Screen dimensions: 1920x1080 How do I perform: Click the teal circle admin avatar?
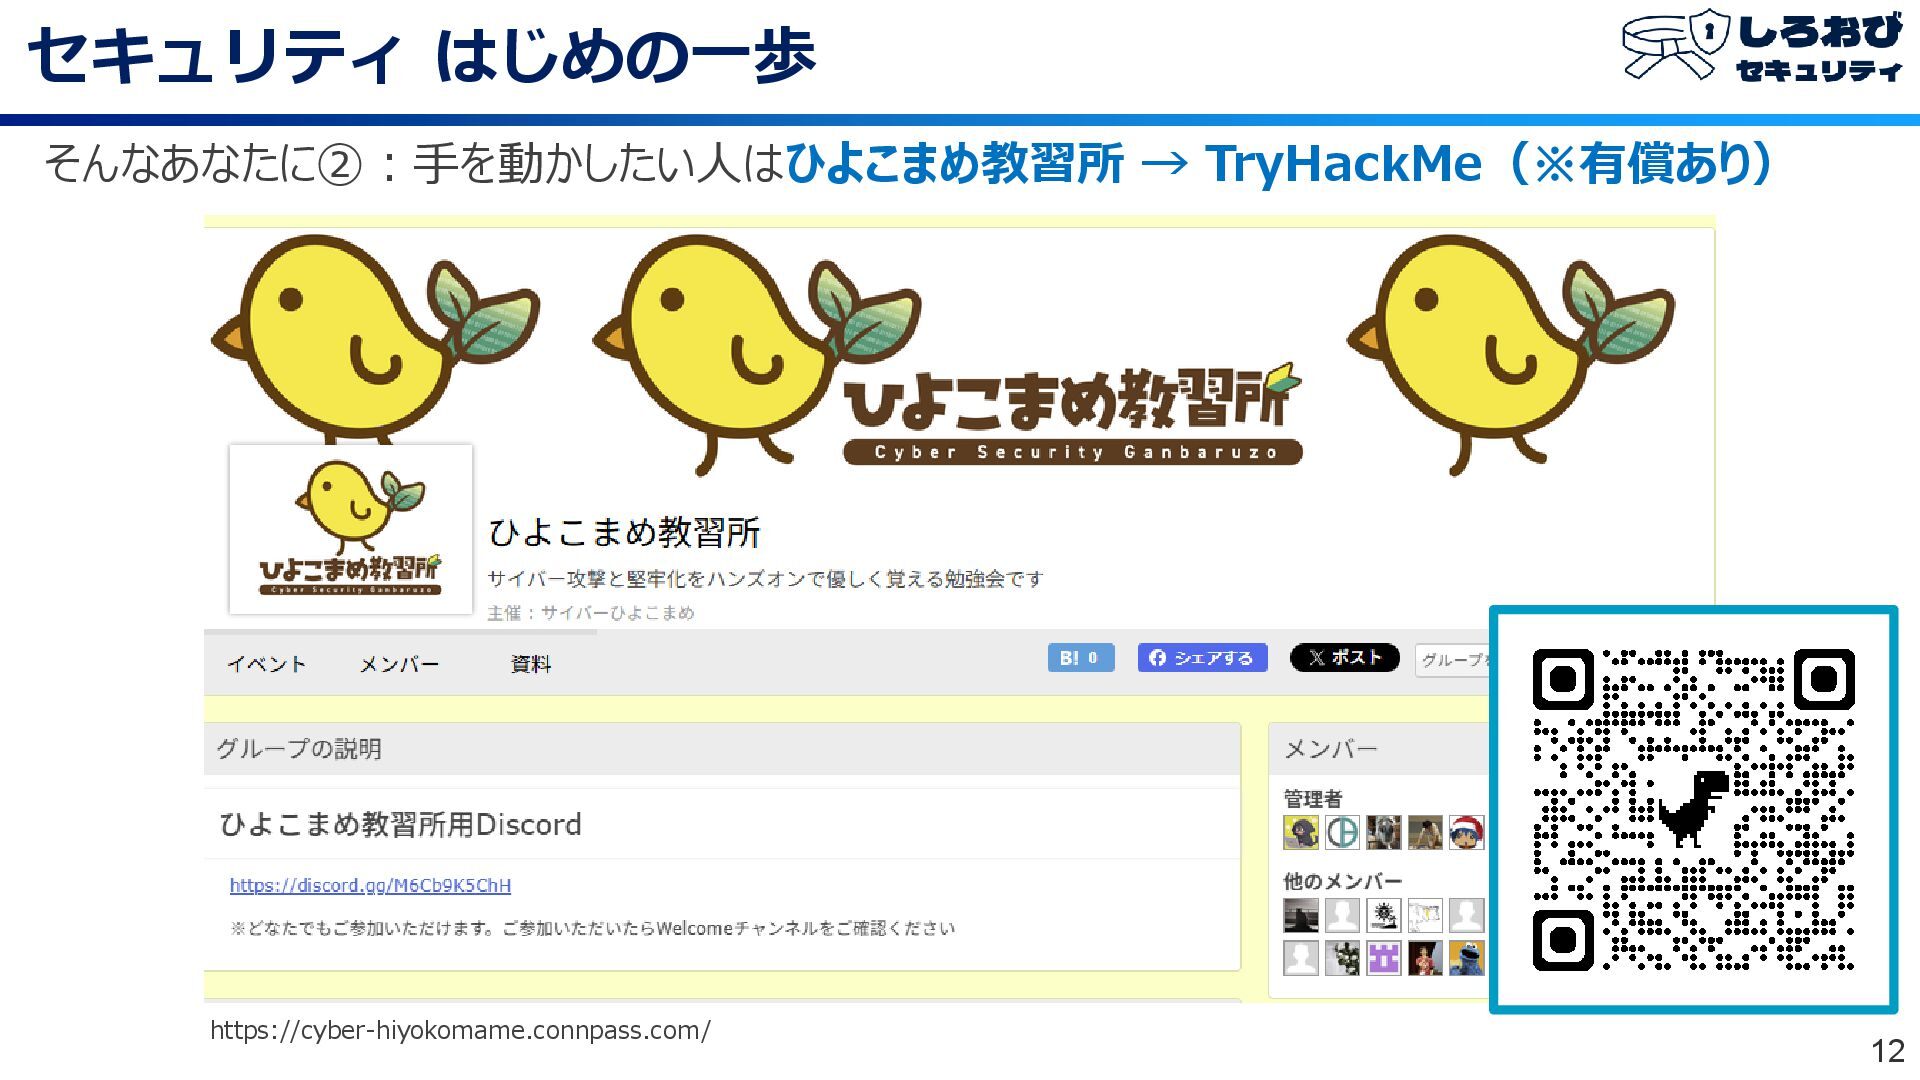click(x=1342, y=832)
